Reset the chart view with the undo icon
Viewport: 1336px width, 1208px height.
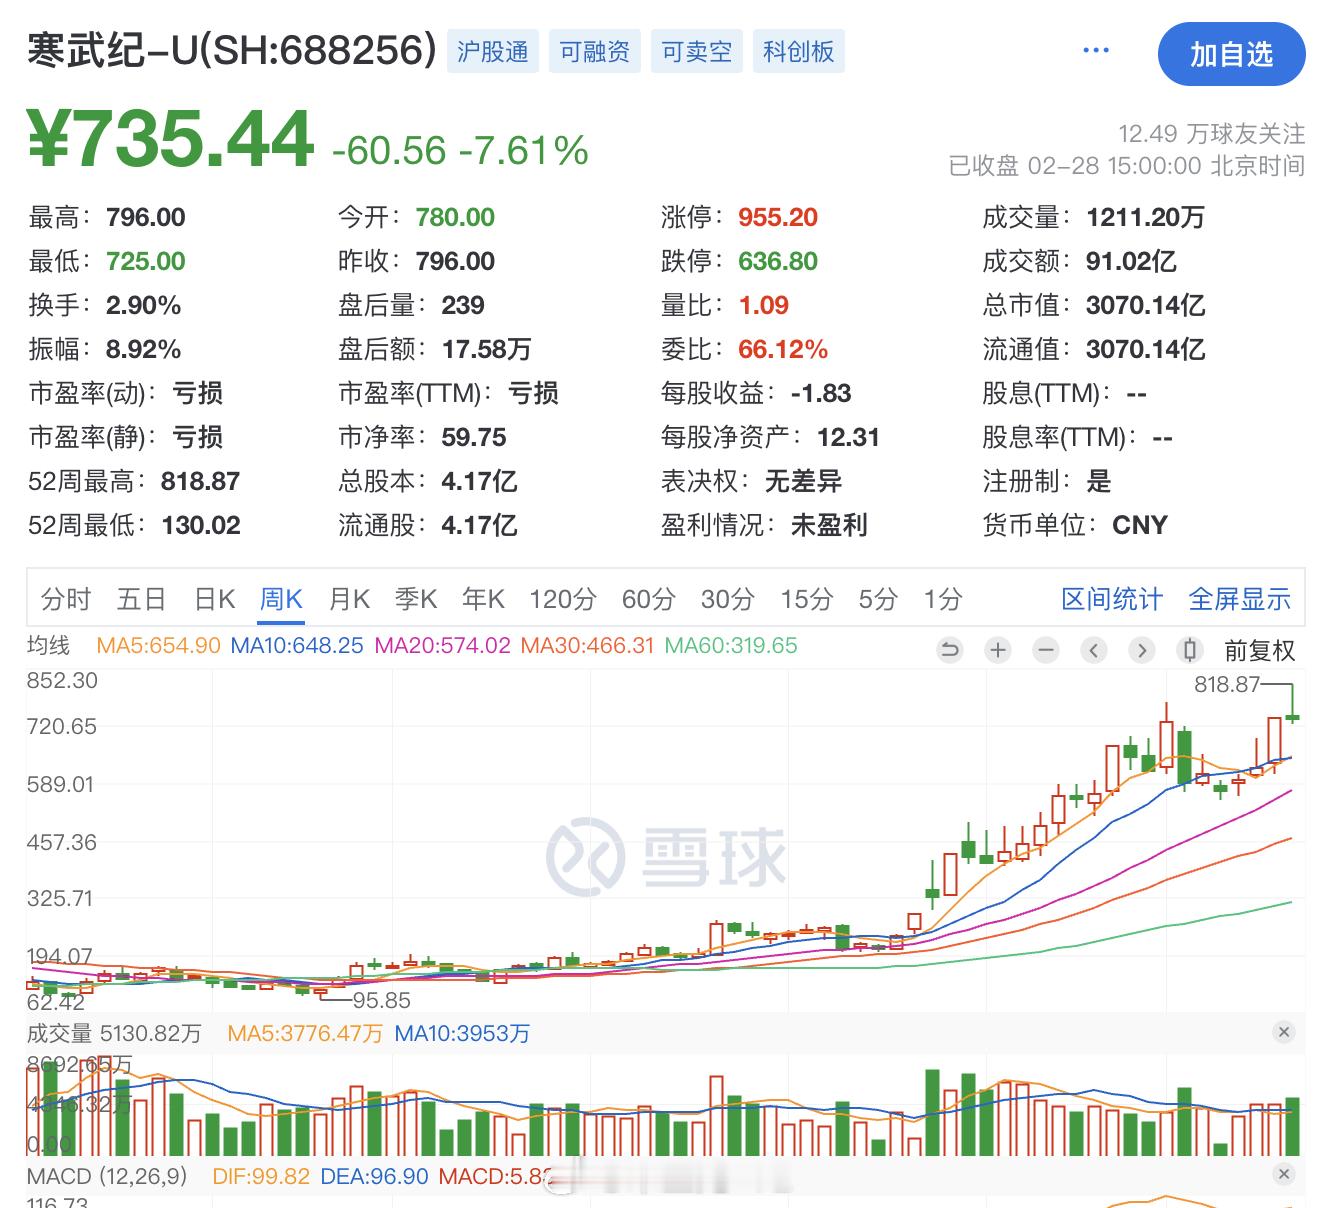[950, 651]
